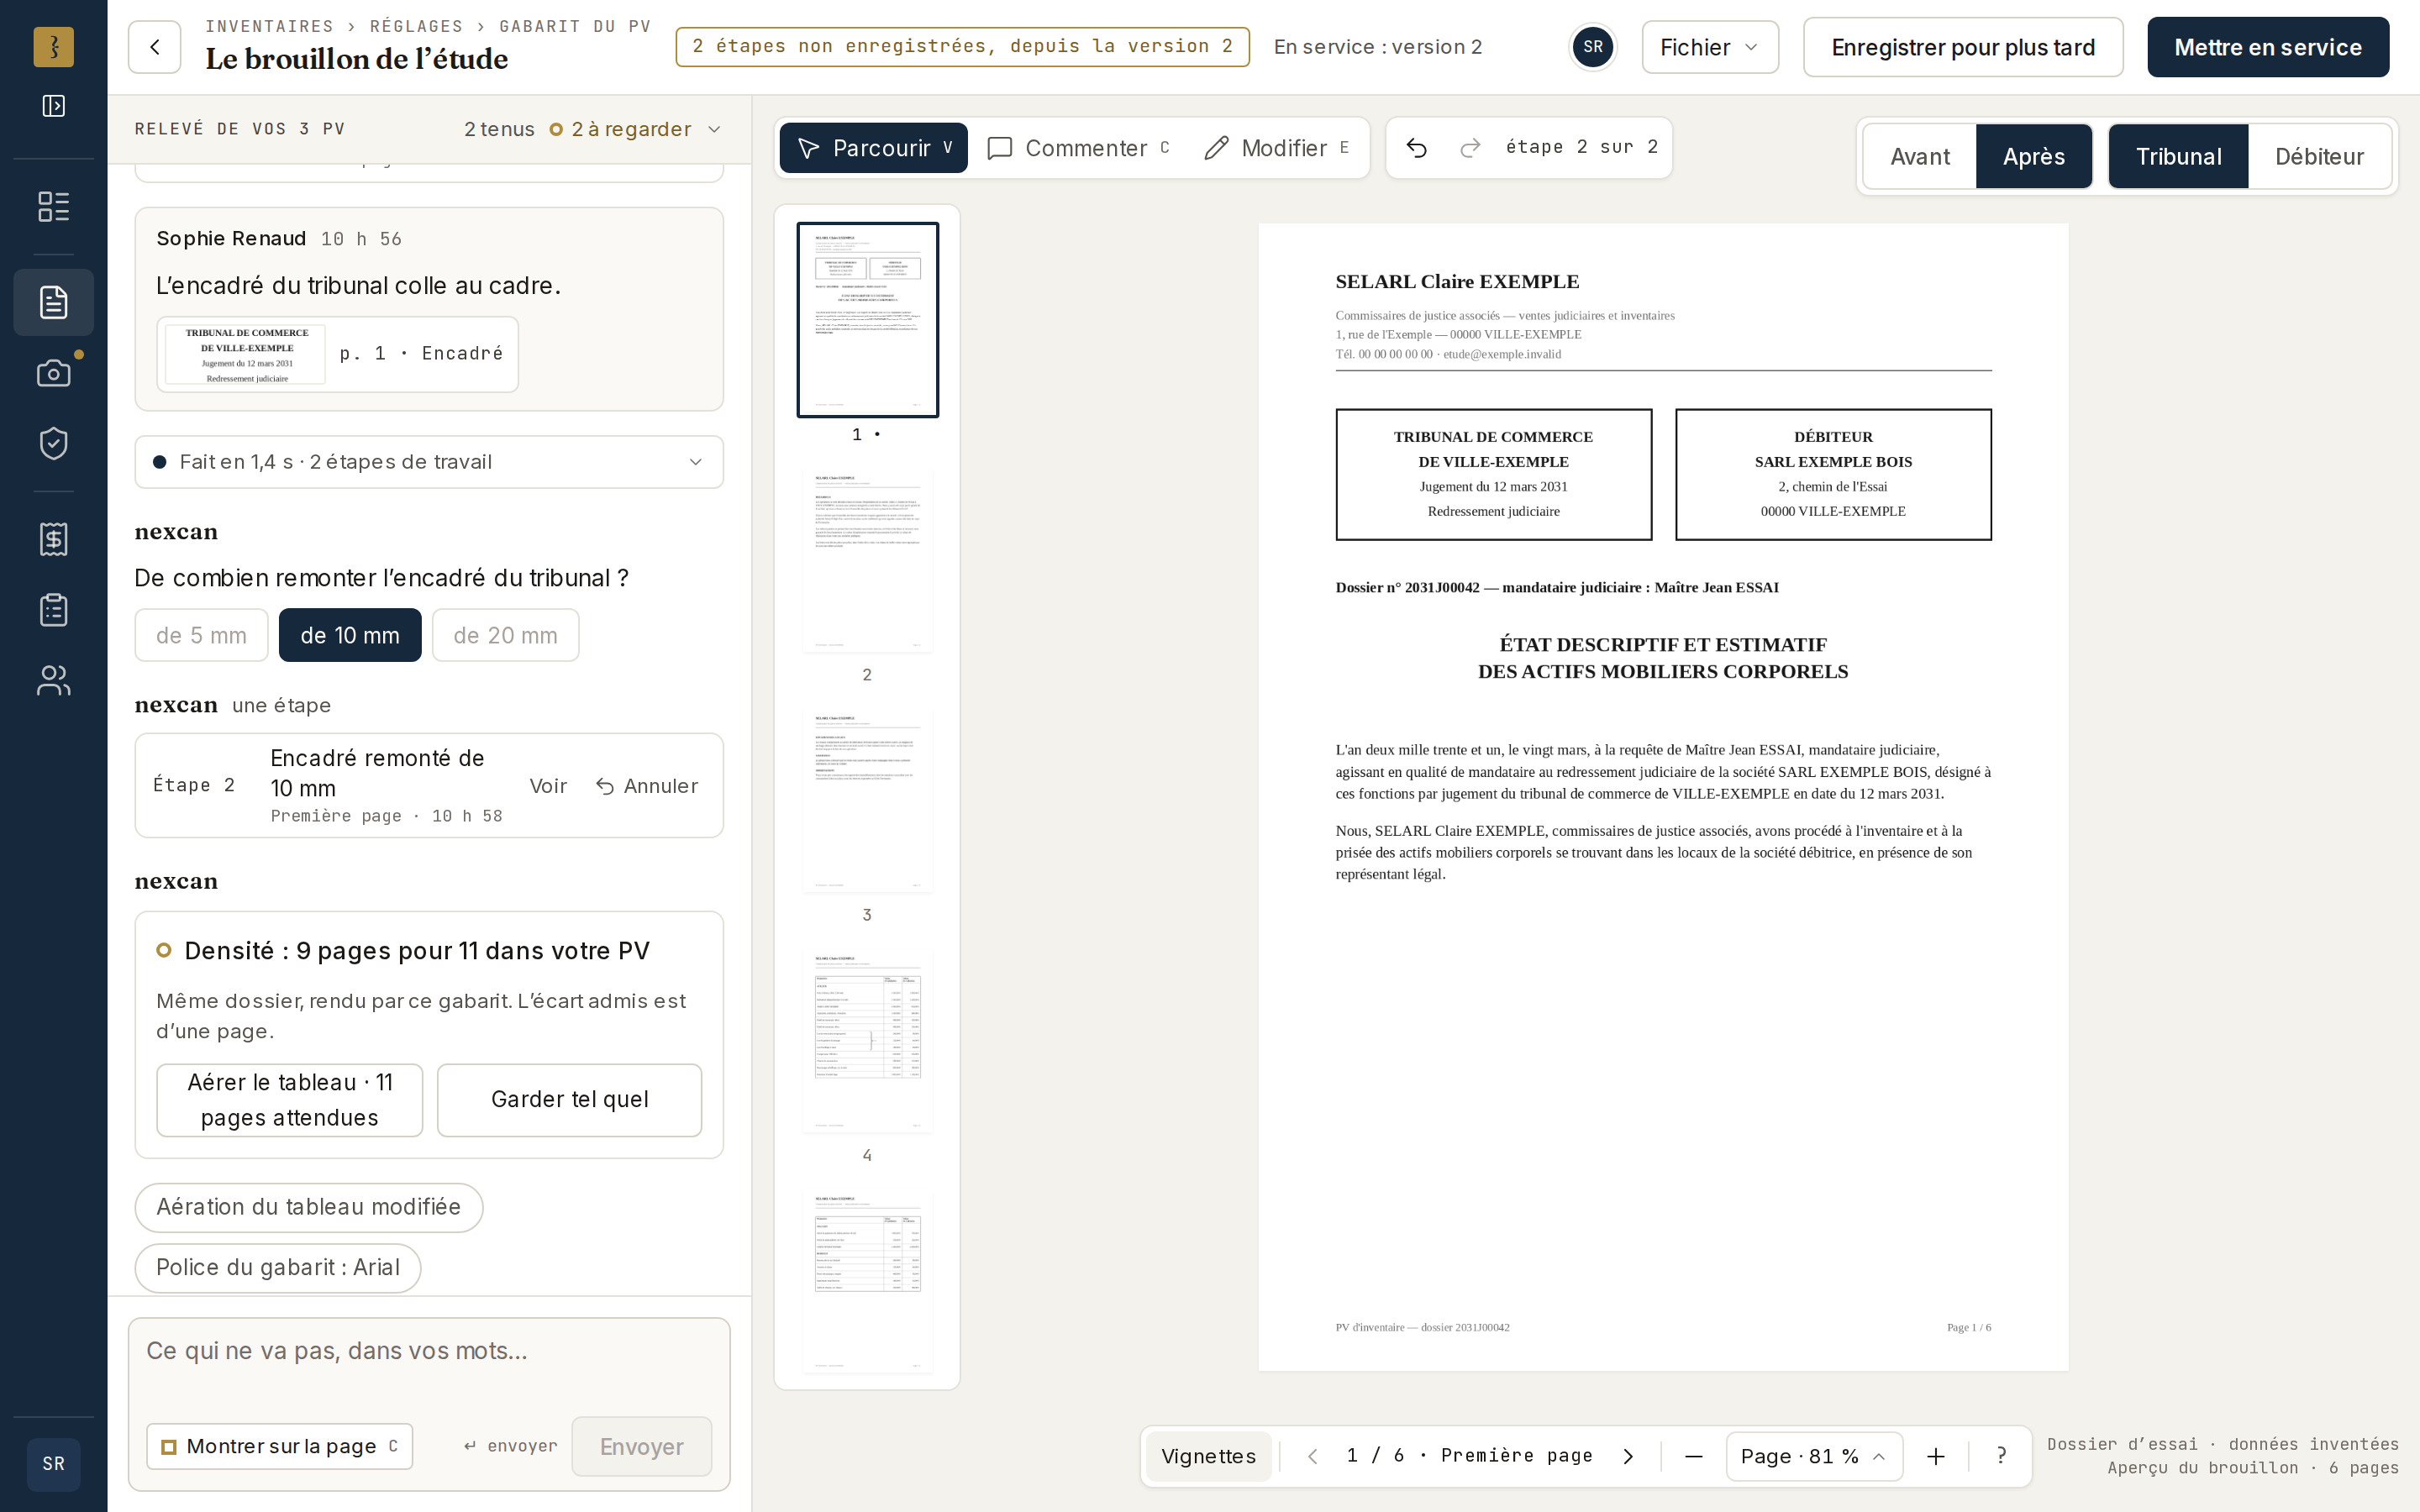Viewport: 2420px width, 1512px height.
Task: Click 'Enregistrer pour plus tard' button
Action: pos(1962,47)
